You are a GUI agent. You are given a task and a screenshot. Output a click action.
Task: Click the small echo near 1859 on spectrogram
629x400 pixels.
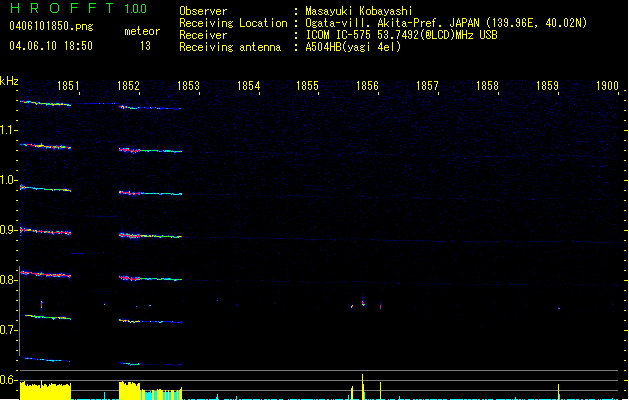[559, 308]
